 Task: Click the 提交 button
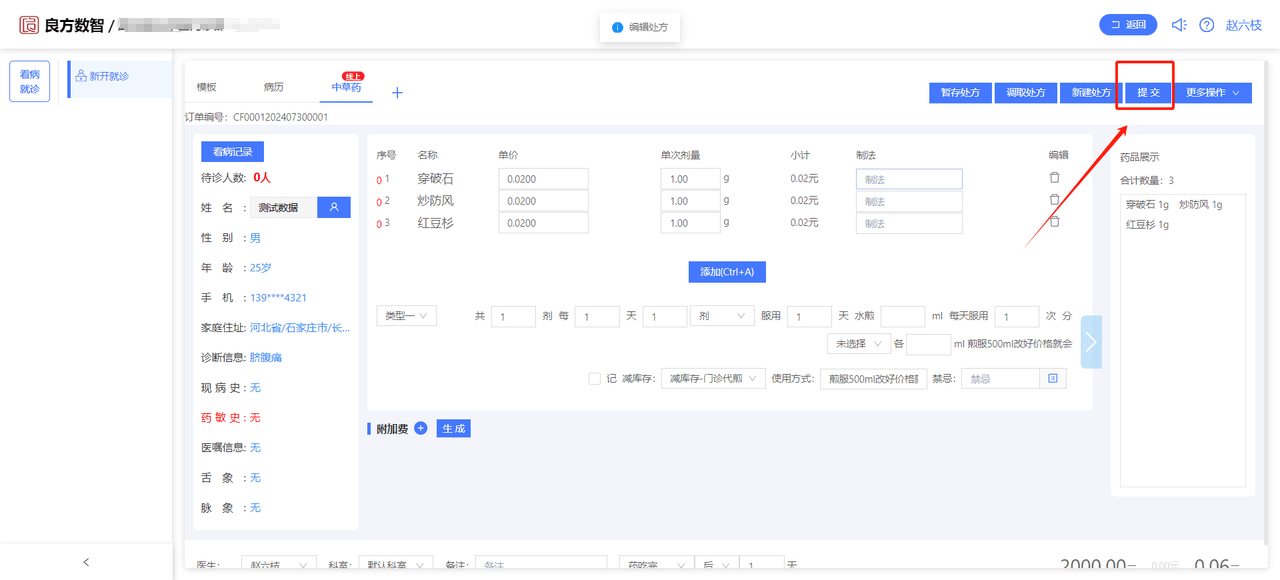pyautogui.click(x=1147, y=92)
